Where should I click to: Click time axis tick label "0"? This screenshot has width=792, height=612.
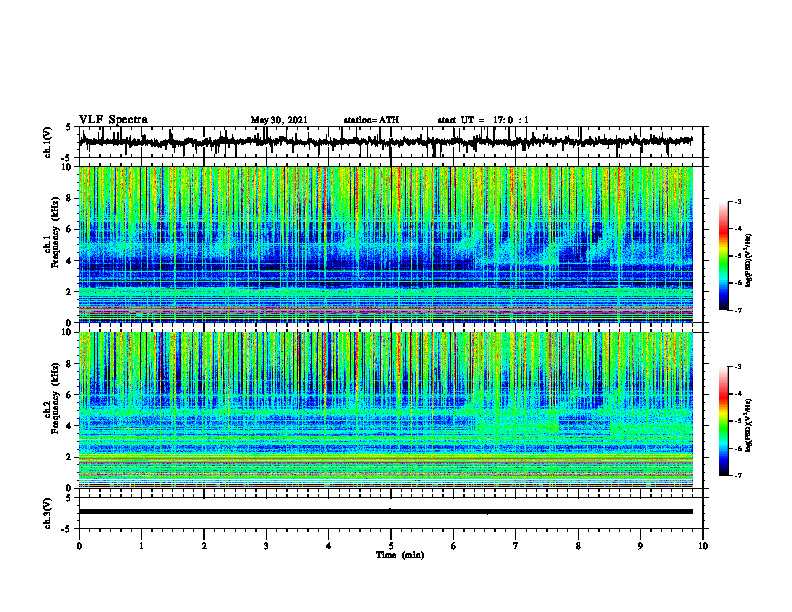[x=79, y=546]
